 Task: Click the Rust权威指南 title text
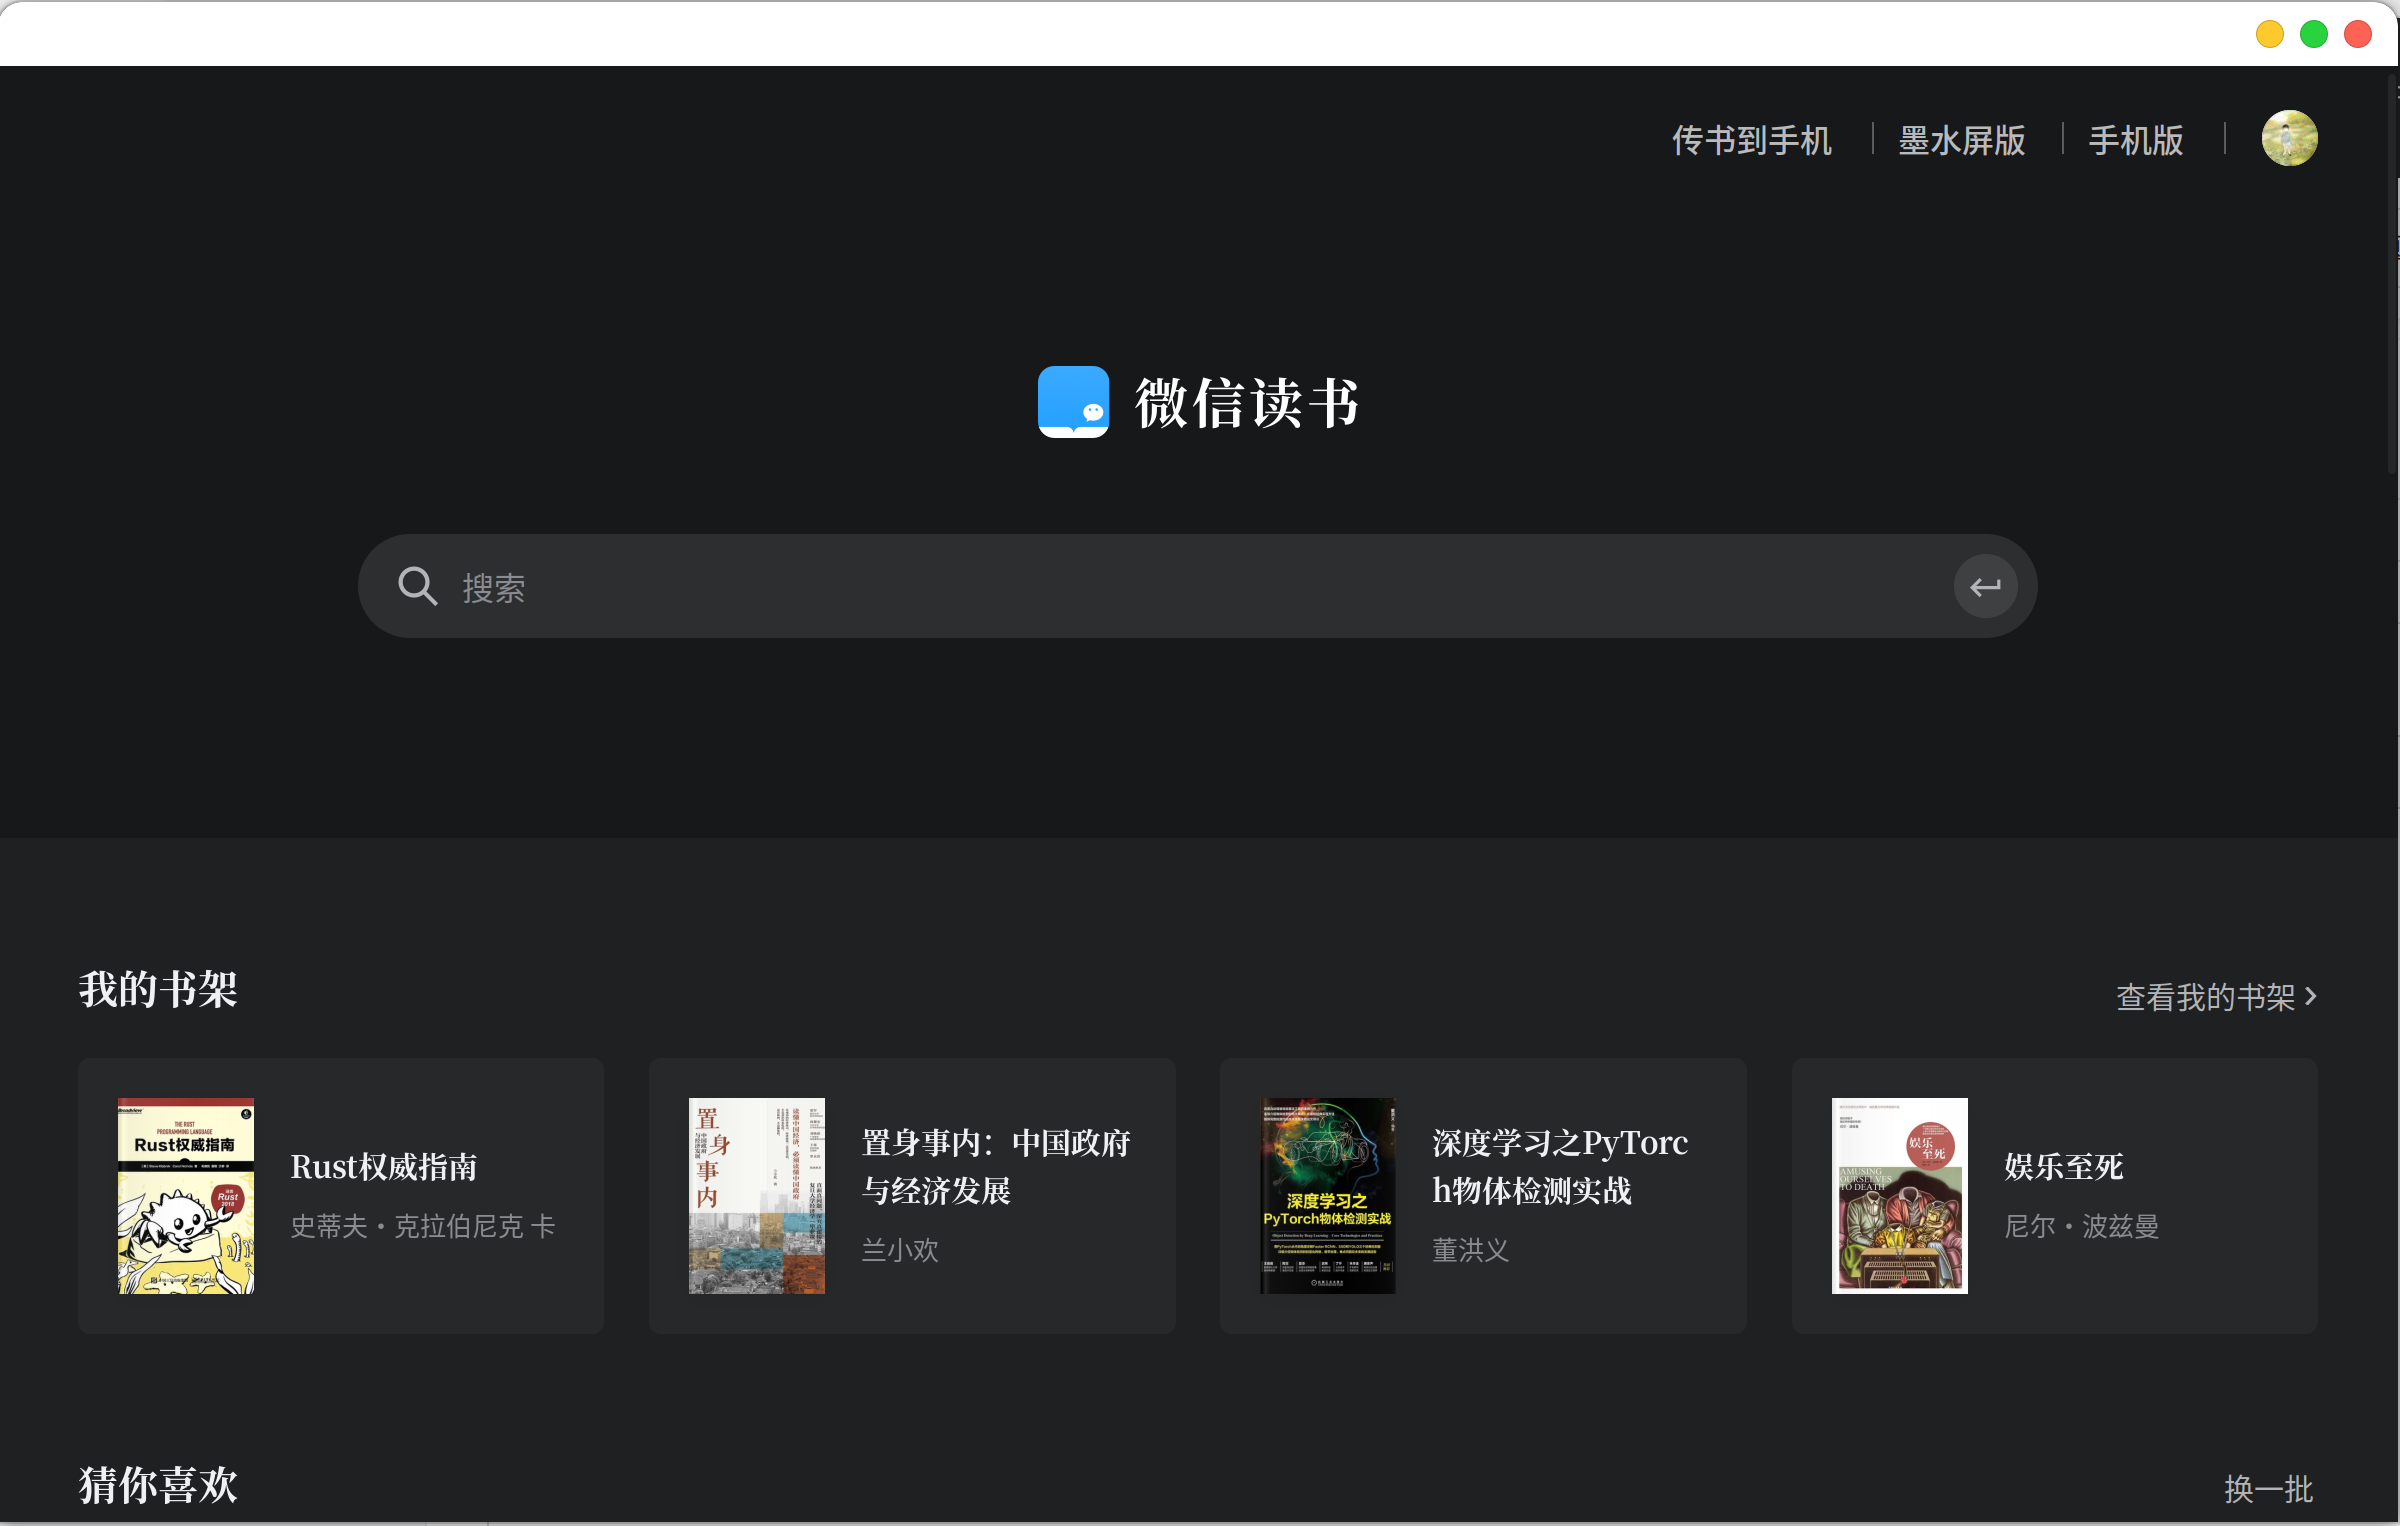click(x=383, y=1167)
